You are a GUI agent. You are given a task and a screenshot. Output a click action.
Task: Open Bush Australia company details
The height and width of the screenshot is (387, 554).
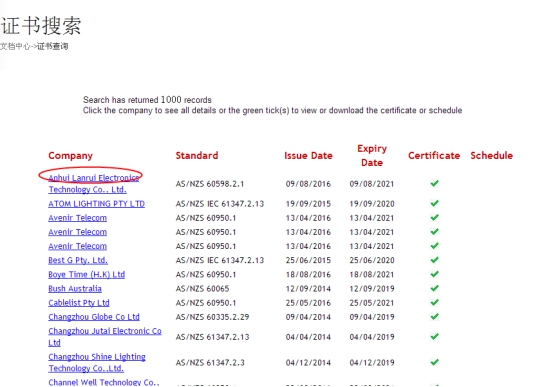coord(75,289)
